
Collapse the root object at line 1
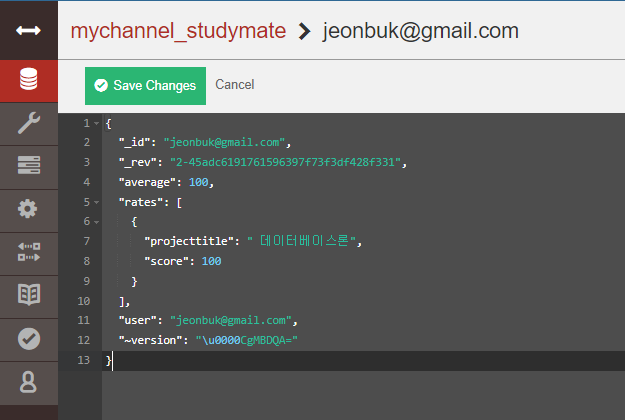pos(96,124)
